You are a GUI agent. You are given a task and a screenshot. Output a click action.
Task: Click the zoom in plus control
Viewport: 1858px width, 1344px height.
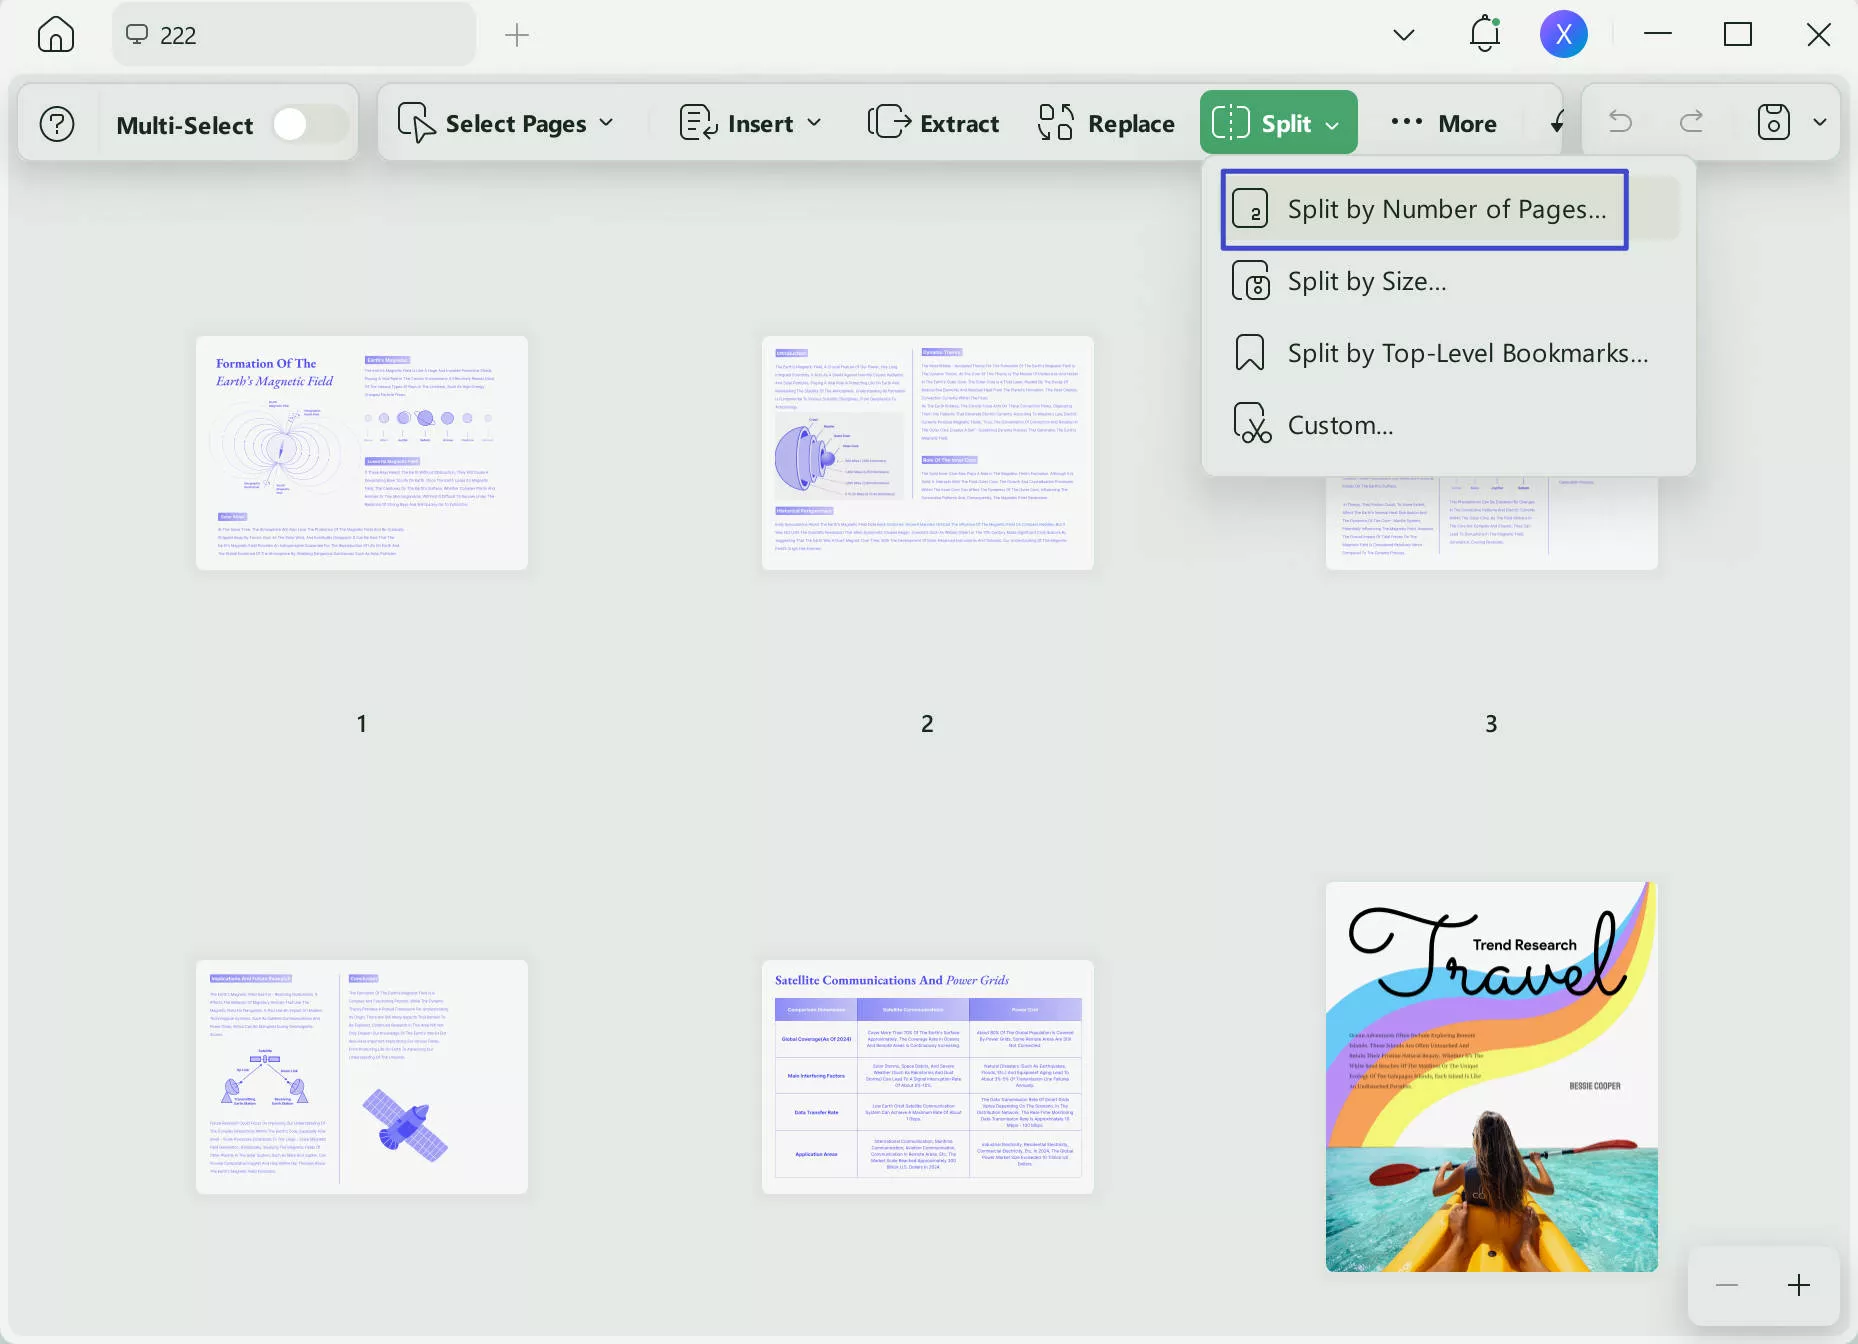[x=1798, y=1286]
